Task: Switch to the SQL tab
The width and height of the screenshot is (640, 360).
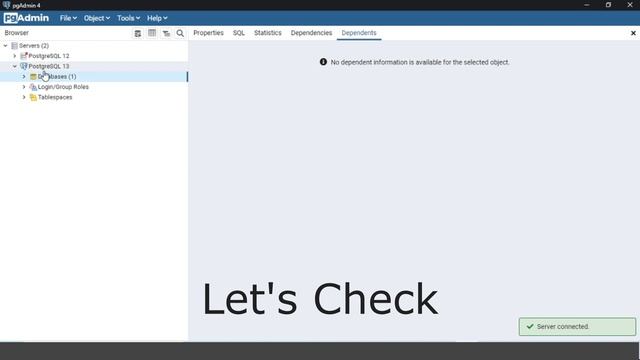Action: pyautogui.click(x=239, y=33)
